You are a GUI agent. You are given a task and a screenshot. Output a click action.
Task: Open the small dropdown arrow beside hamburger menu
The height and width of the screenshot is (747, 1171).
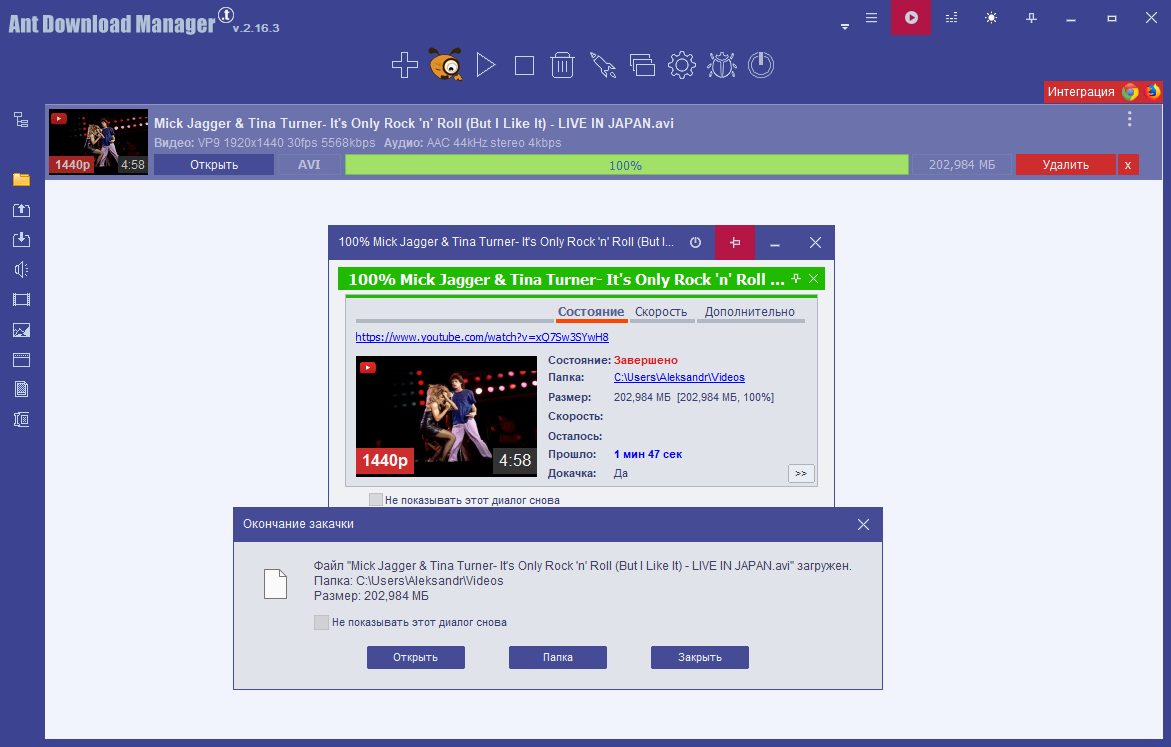pyautogui.click(x=845, y=26)
